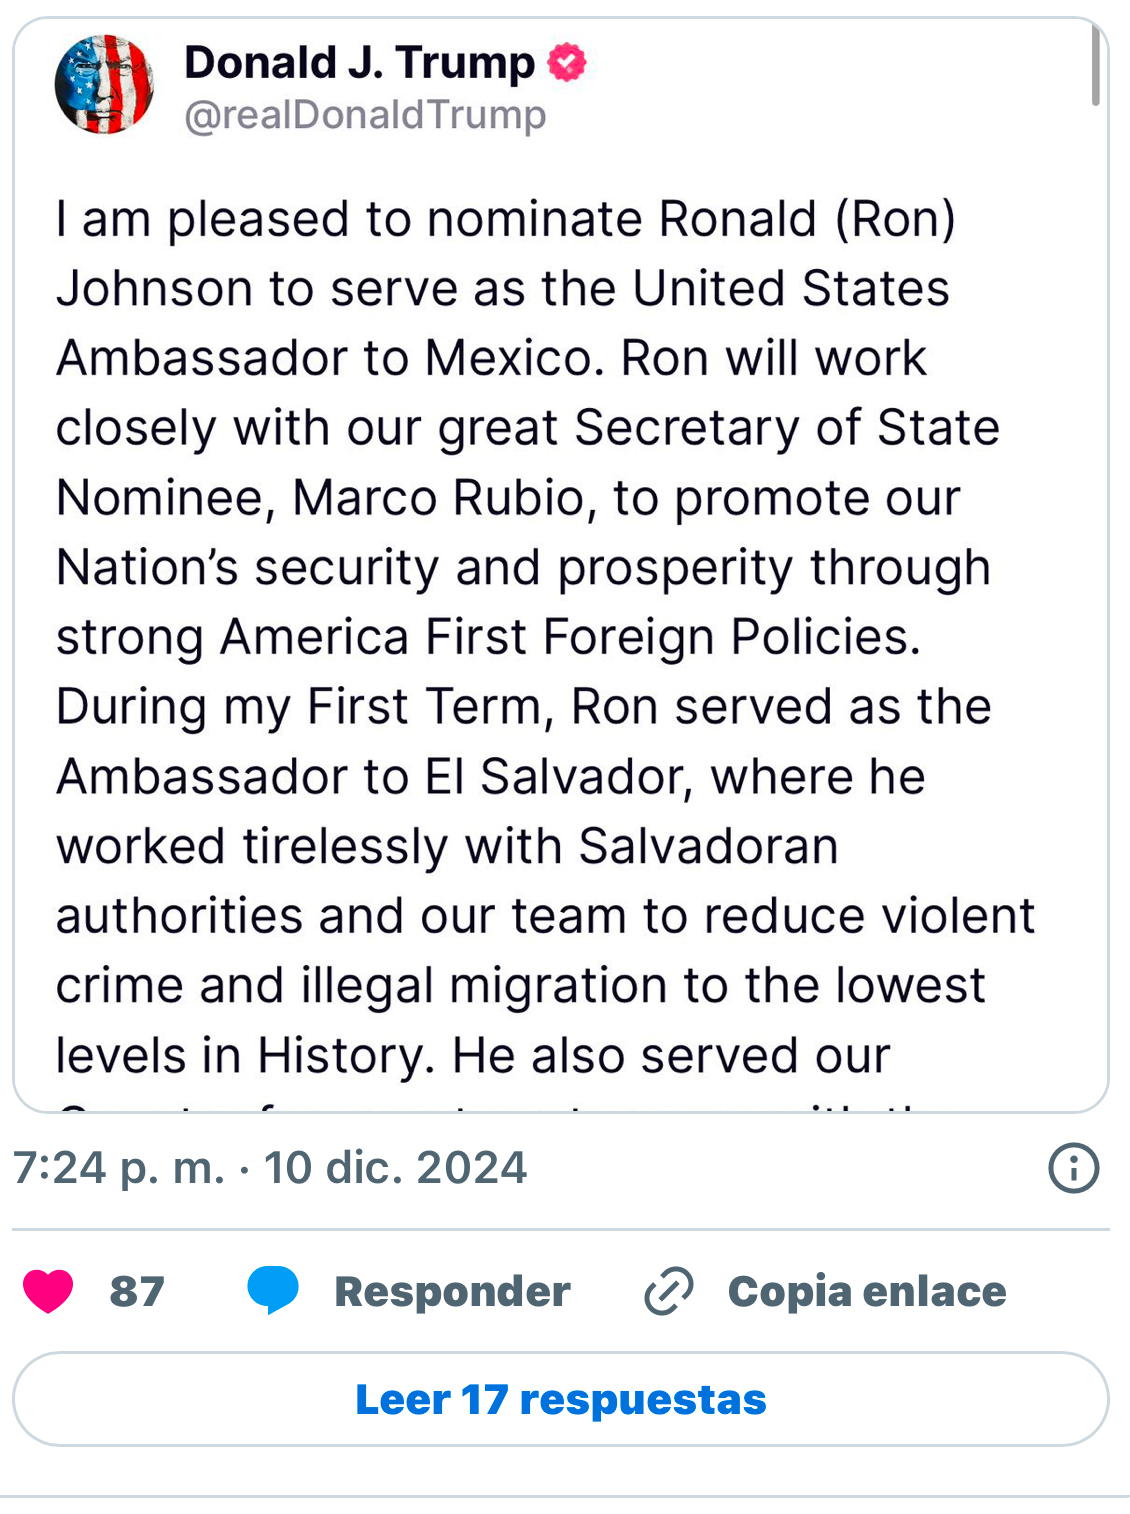Like the post with the heart icon
Viewport: 1130px width, 1514px height.
coord(48,1290)
